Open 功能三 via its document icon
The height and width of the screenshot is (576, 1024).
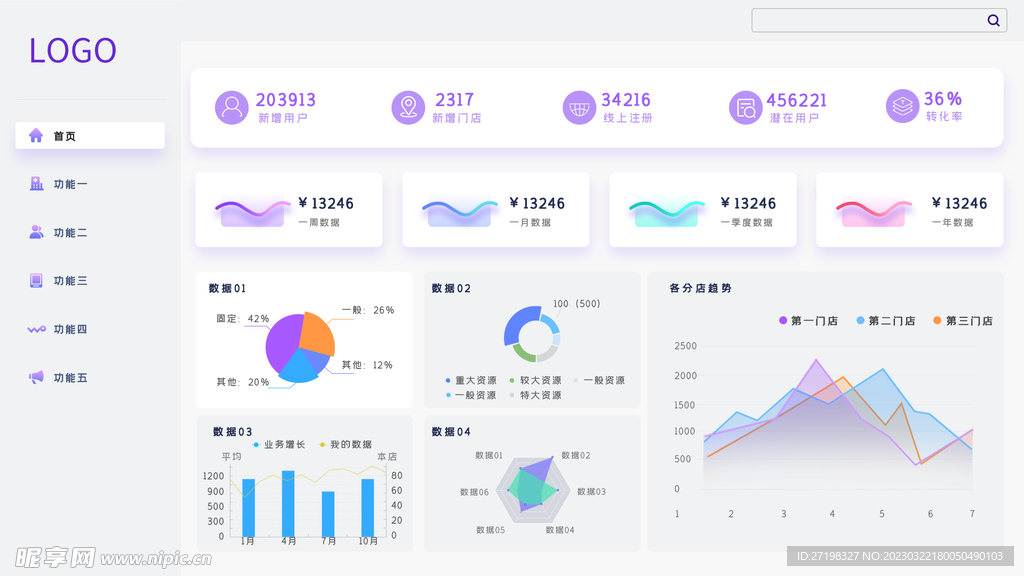click(x=35, y=281)
